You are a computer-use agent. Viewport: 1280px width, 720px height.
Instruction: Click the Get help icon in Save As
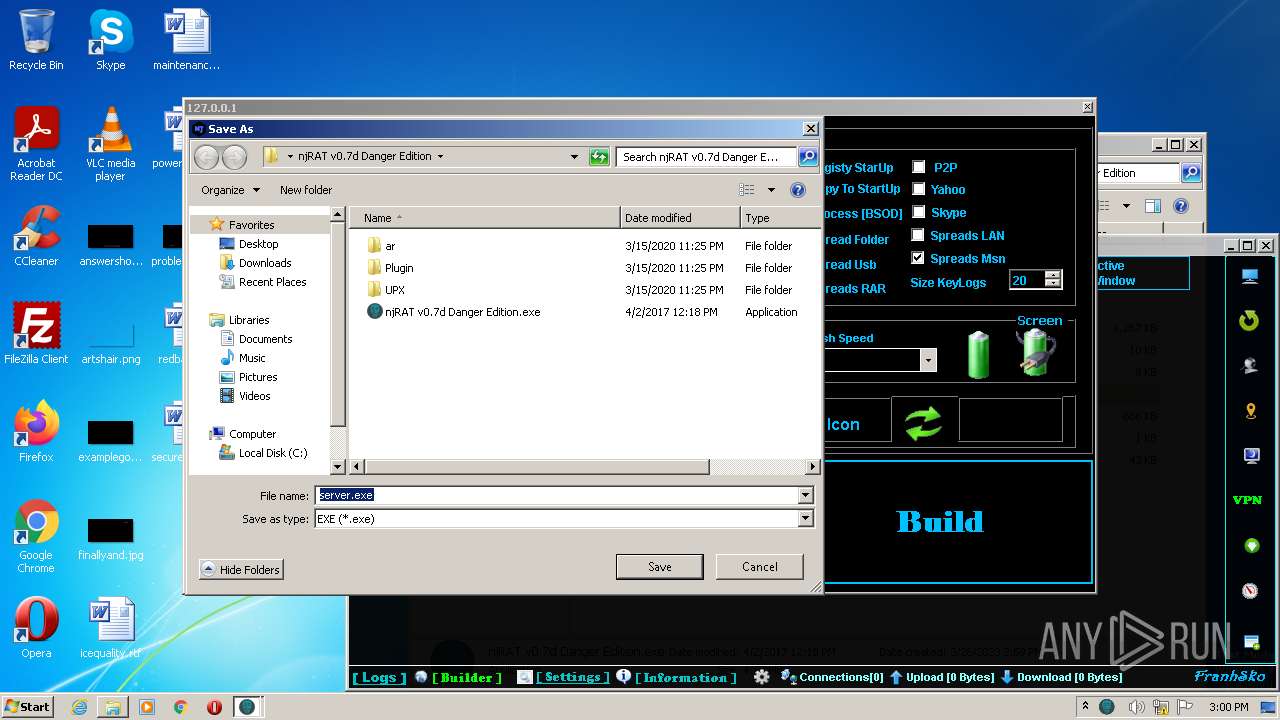point(798,190)
